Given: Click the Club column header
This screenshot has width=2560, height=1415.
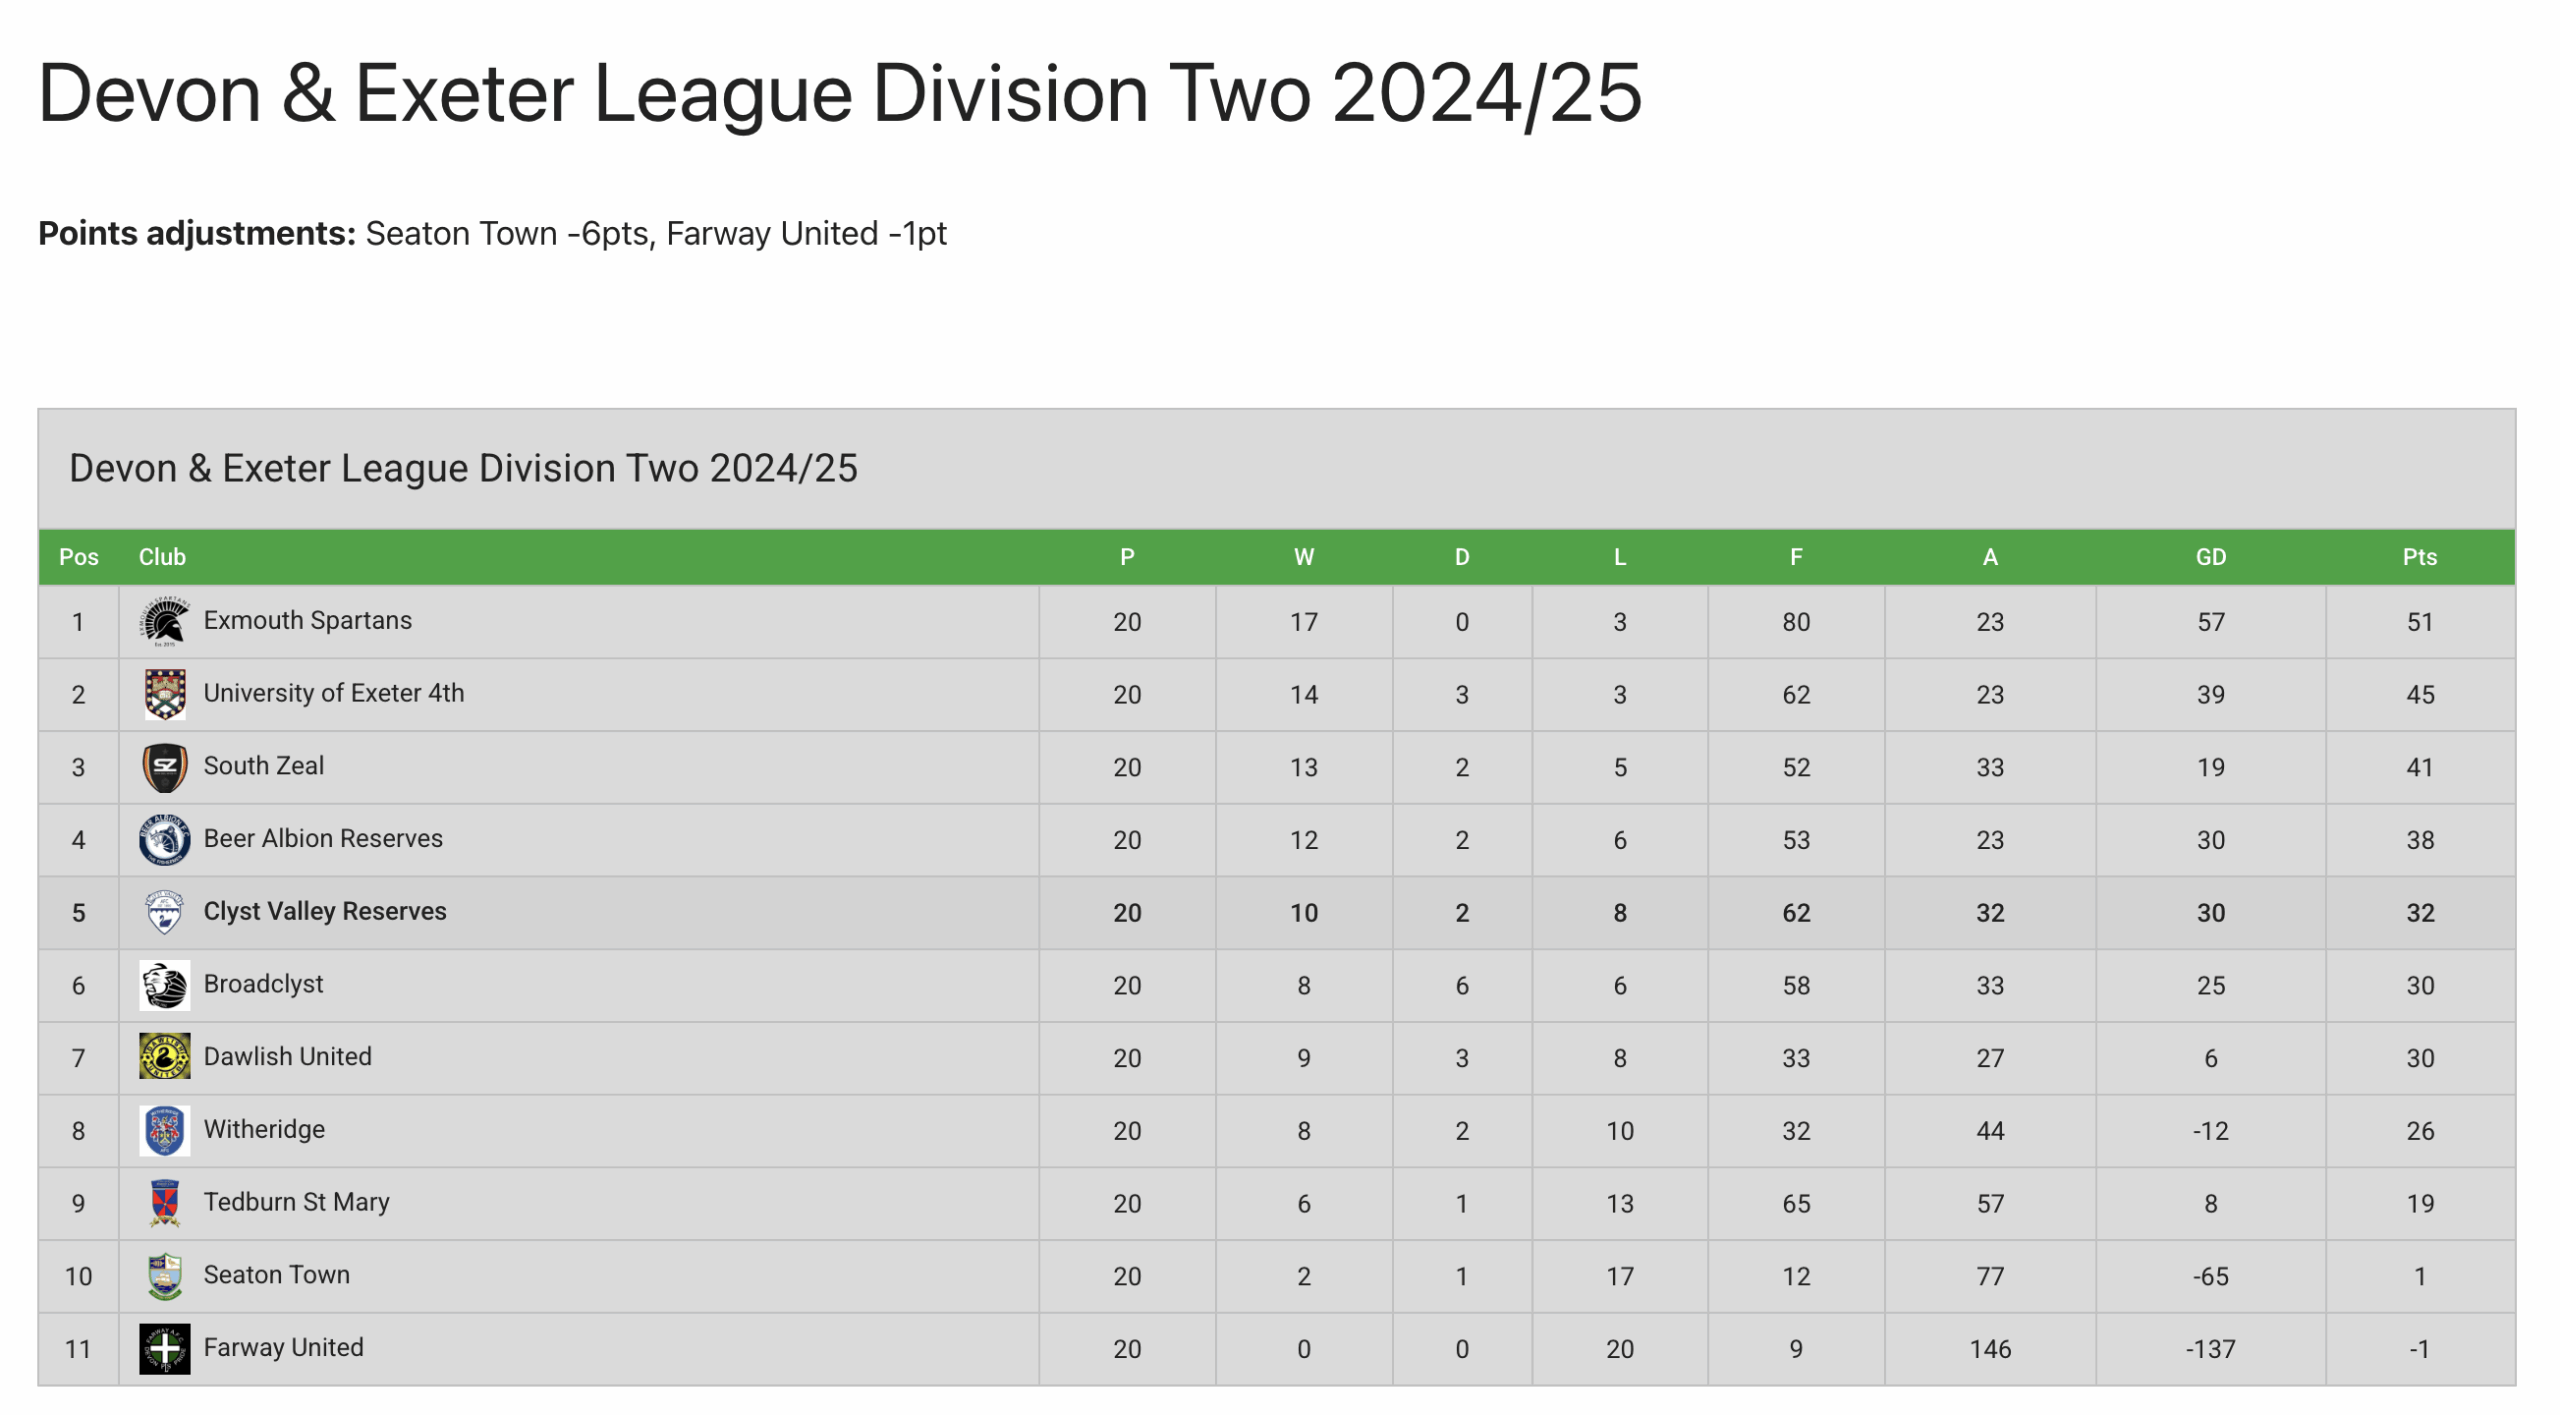Looking at the screenshot, I should [162, 557].
